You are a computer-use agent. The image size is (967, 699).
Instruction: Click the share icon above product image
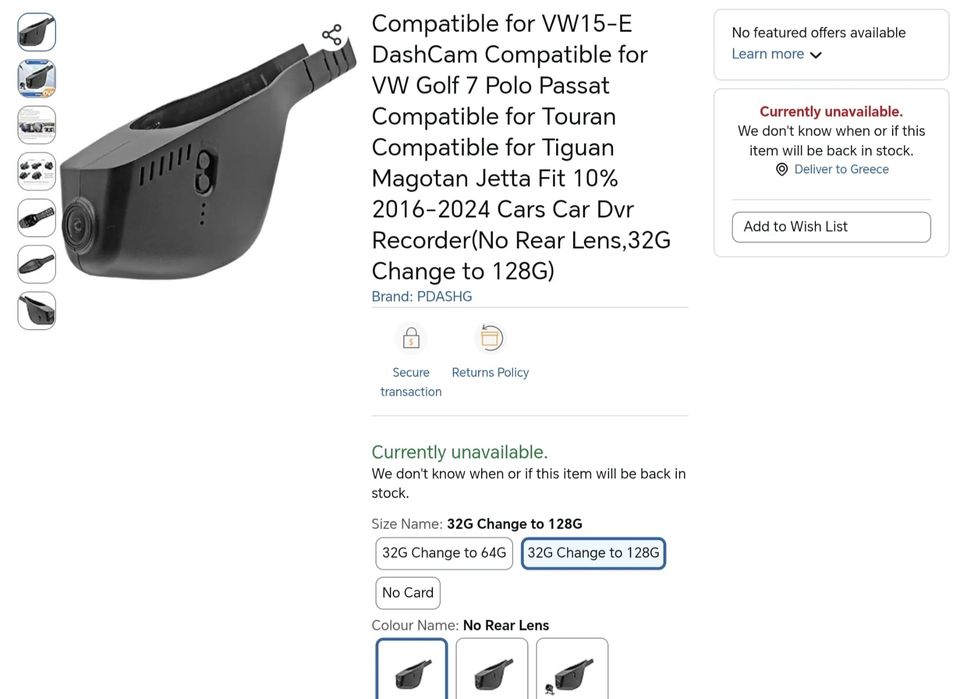(x=332, y=35)
